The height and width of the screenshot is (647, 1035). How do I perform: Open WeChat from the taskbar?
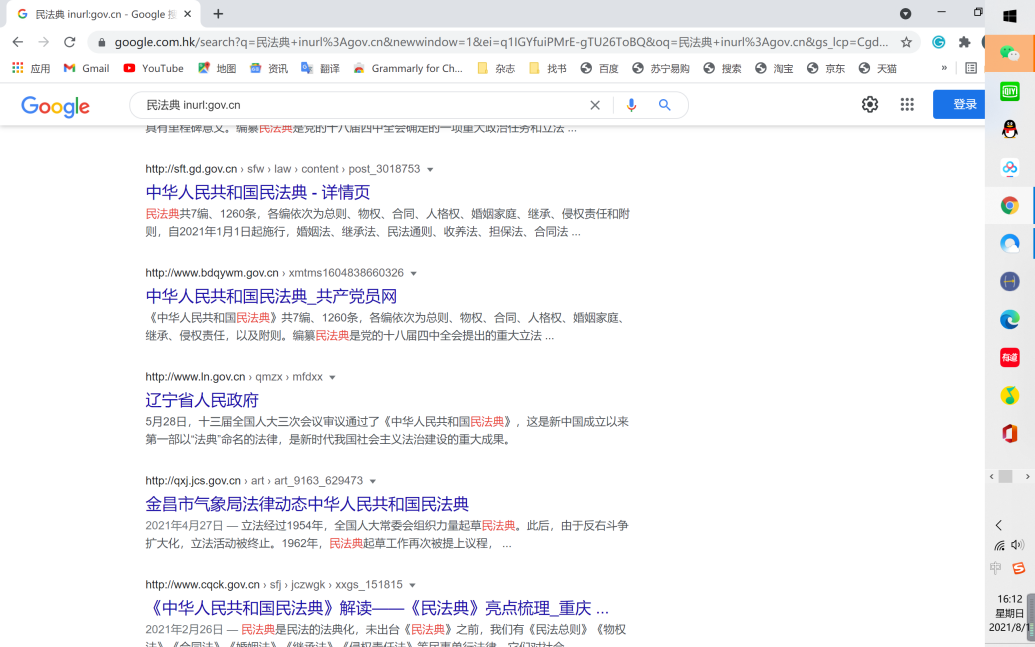[1009, 53]
